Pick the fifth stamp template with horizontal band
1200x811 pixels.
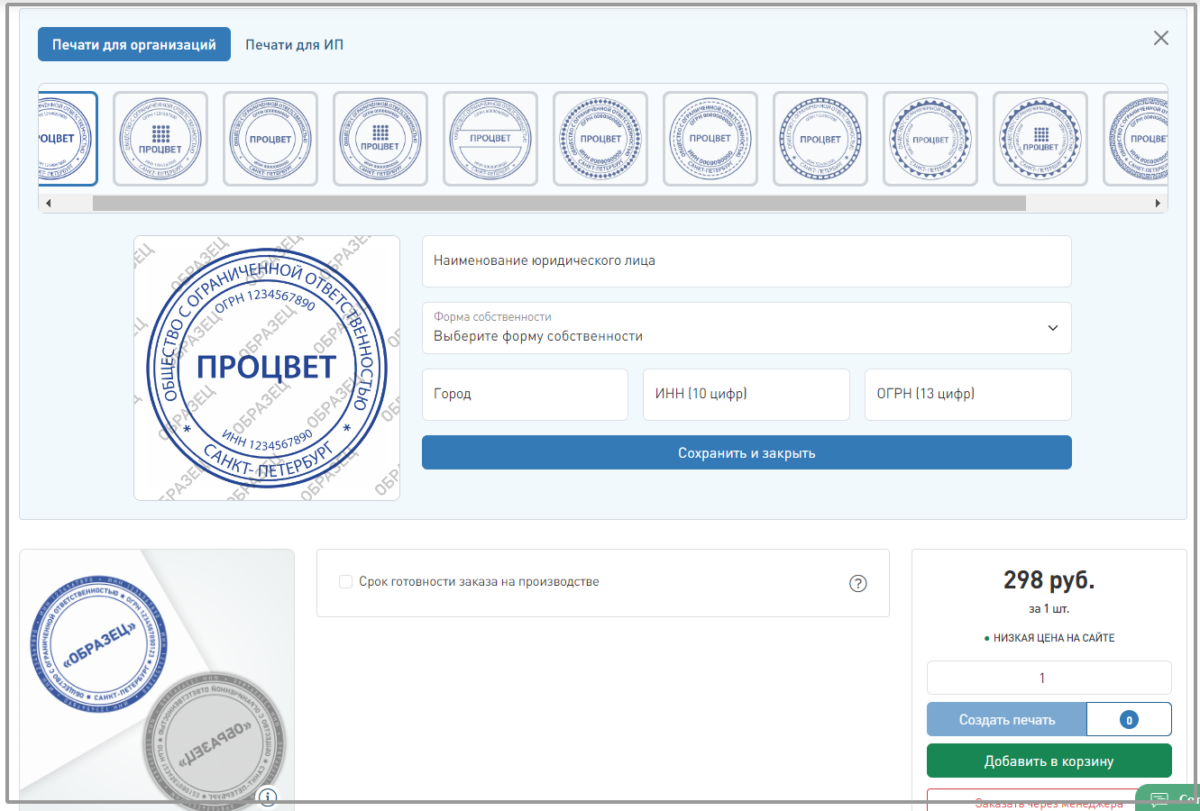click(490, 139)
